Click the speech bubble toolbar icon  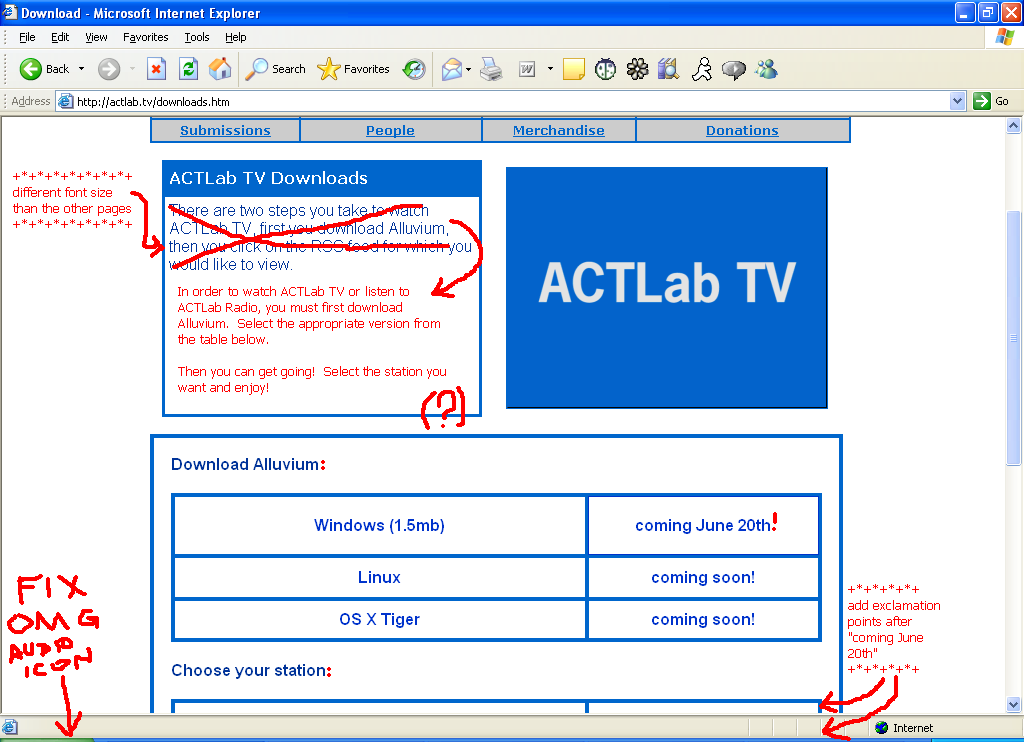coord(734,69)
